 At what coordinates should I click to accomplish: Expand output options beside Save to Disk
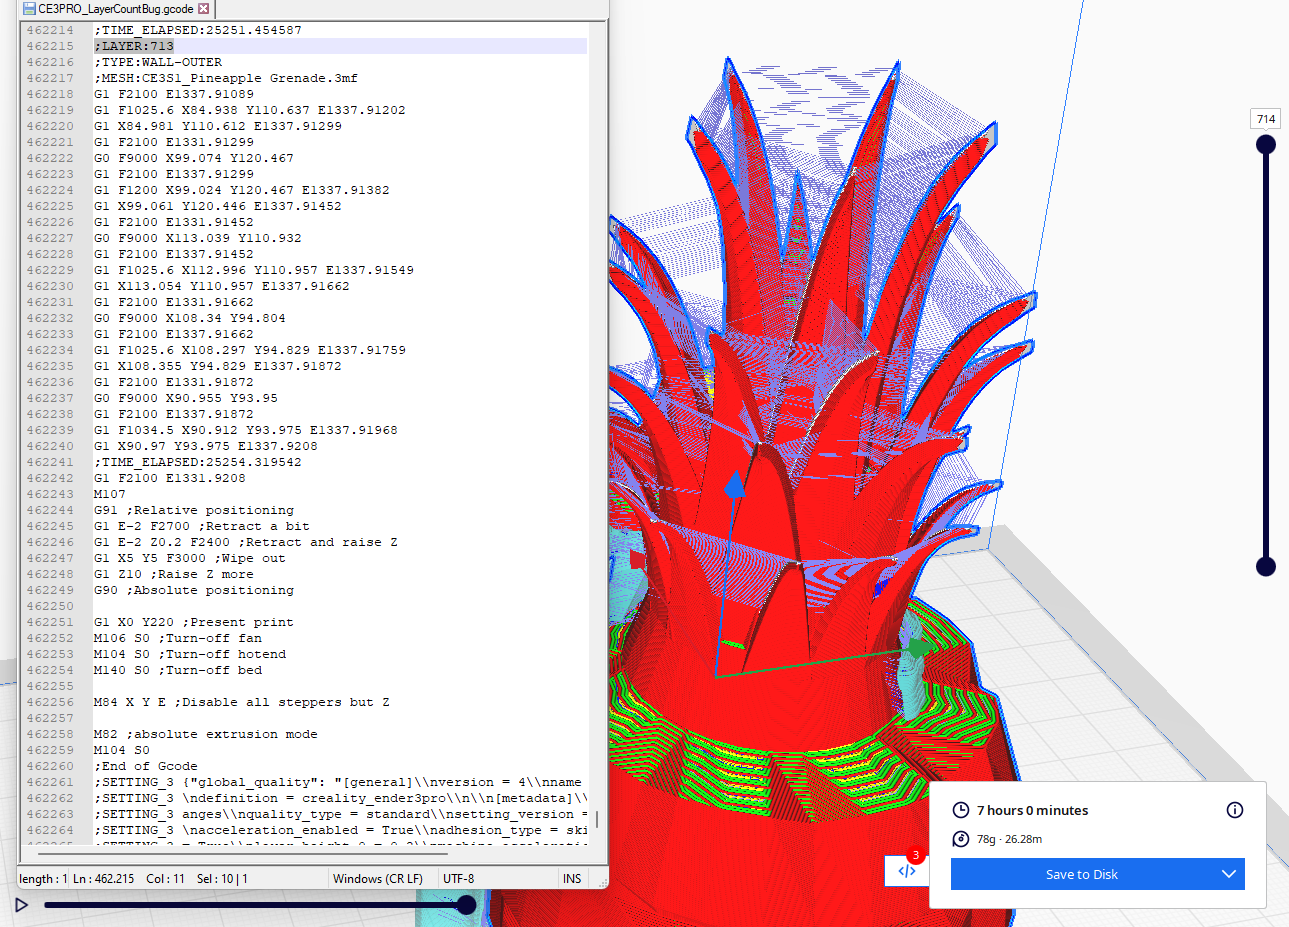[1229, 873]
